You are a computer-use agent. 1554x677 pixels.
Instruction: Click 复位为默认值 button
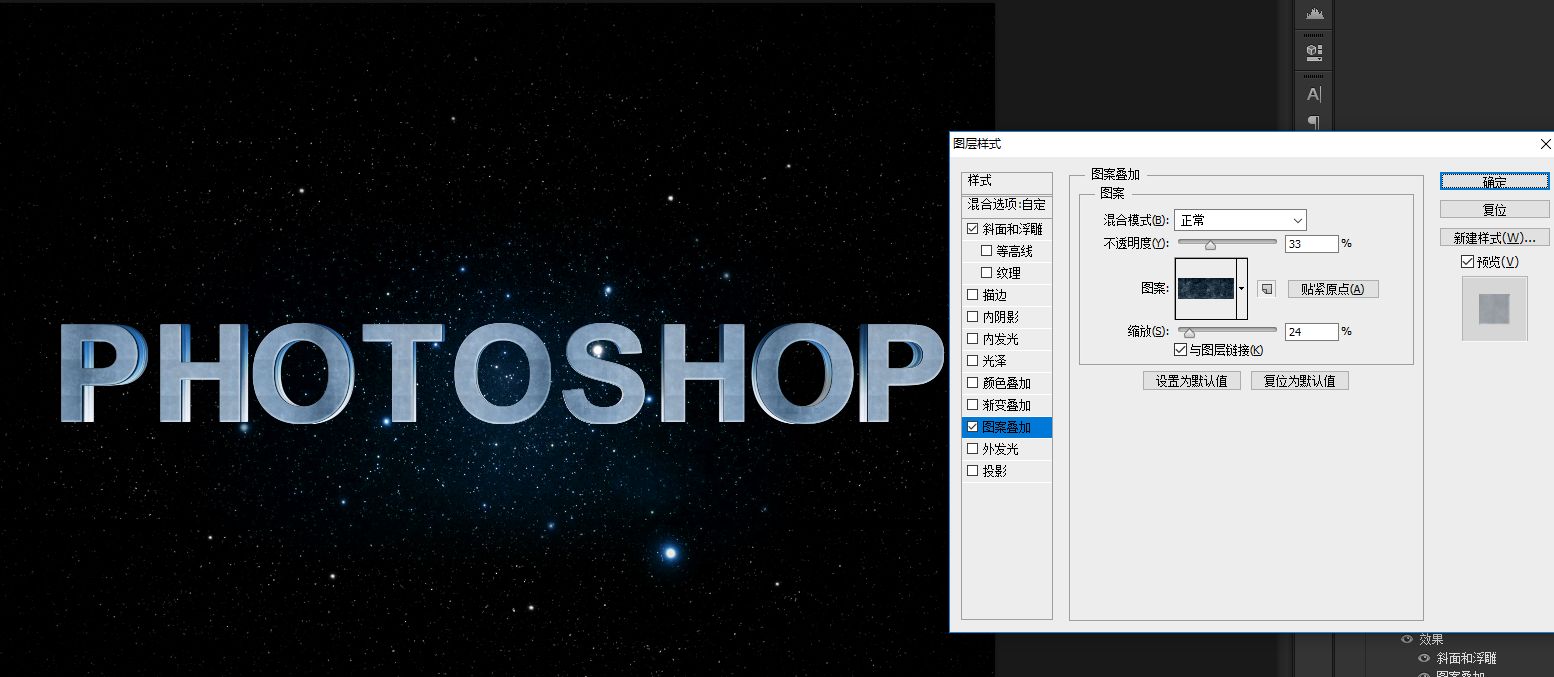[1300, 381]
